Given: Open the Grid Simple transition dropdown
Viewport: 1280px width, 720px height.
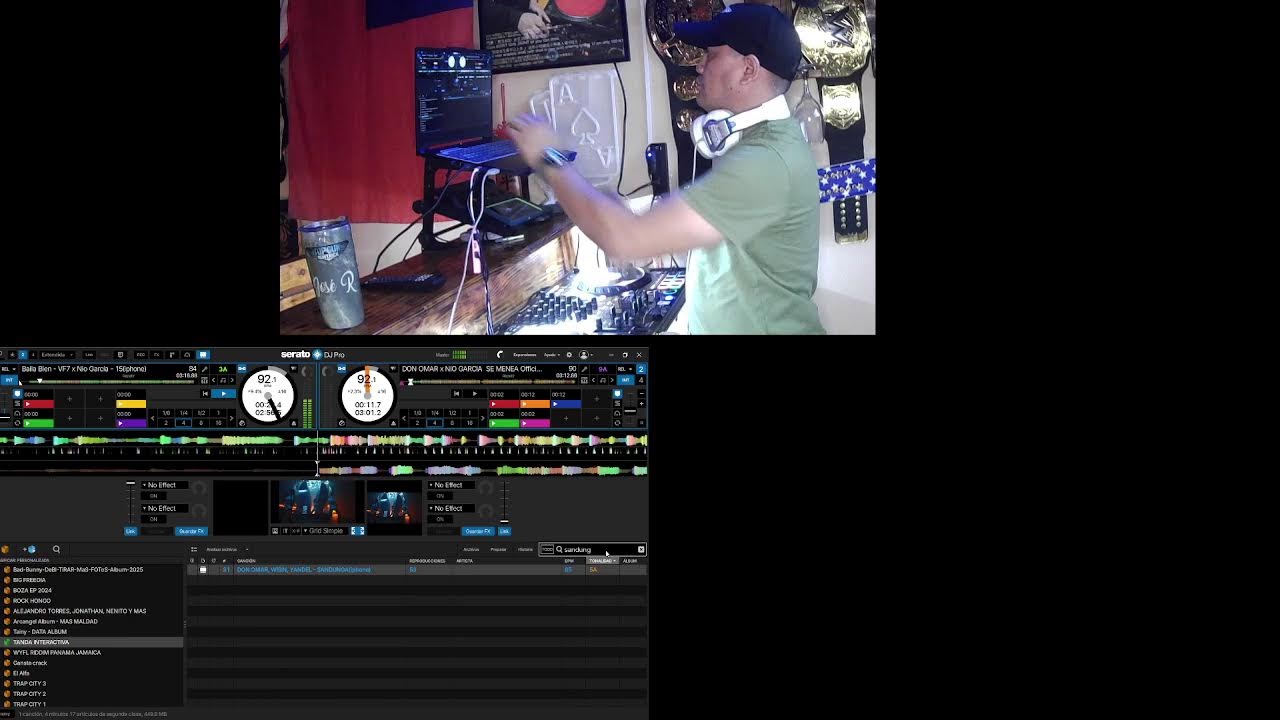Looking at the screenshot, I should [x=325, y=531].
